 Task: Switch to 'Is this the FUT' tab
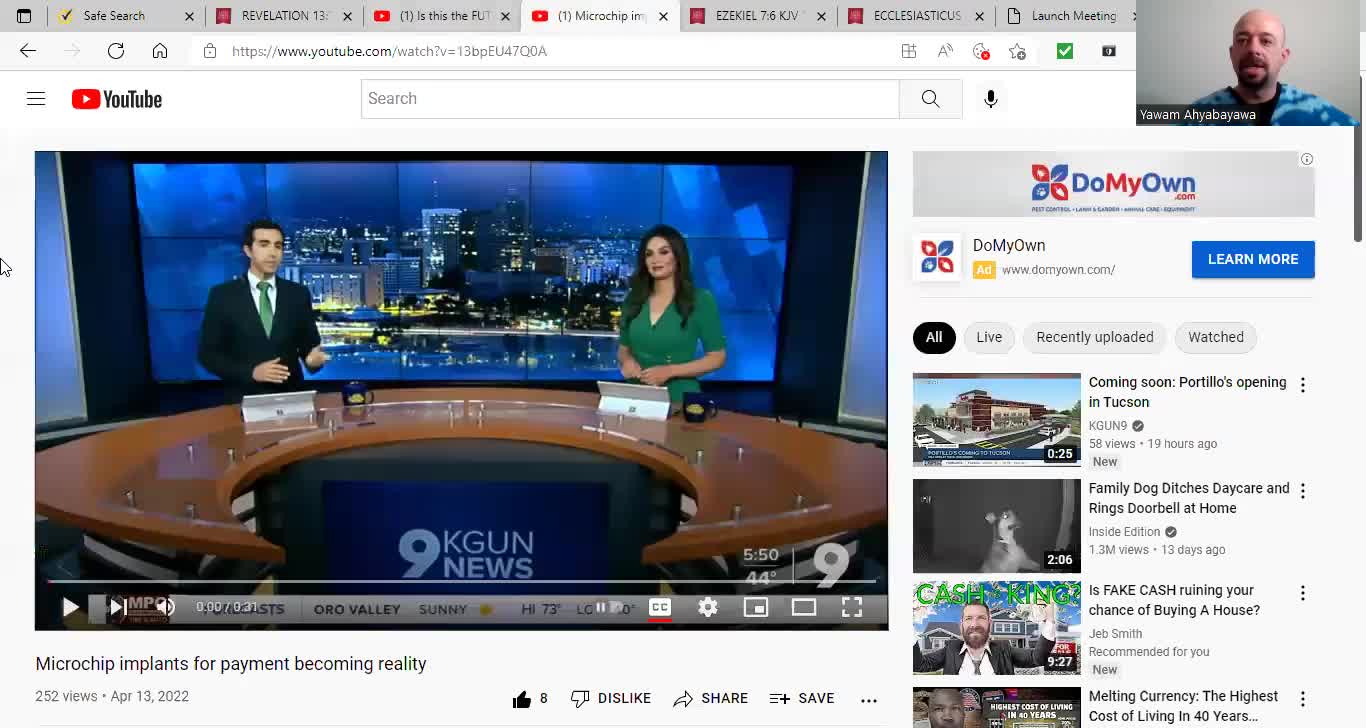pyautogui.click(x=441, y=16)
